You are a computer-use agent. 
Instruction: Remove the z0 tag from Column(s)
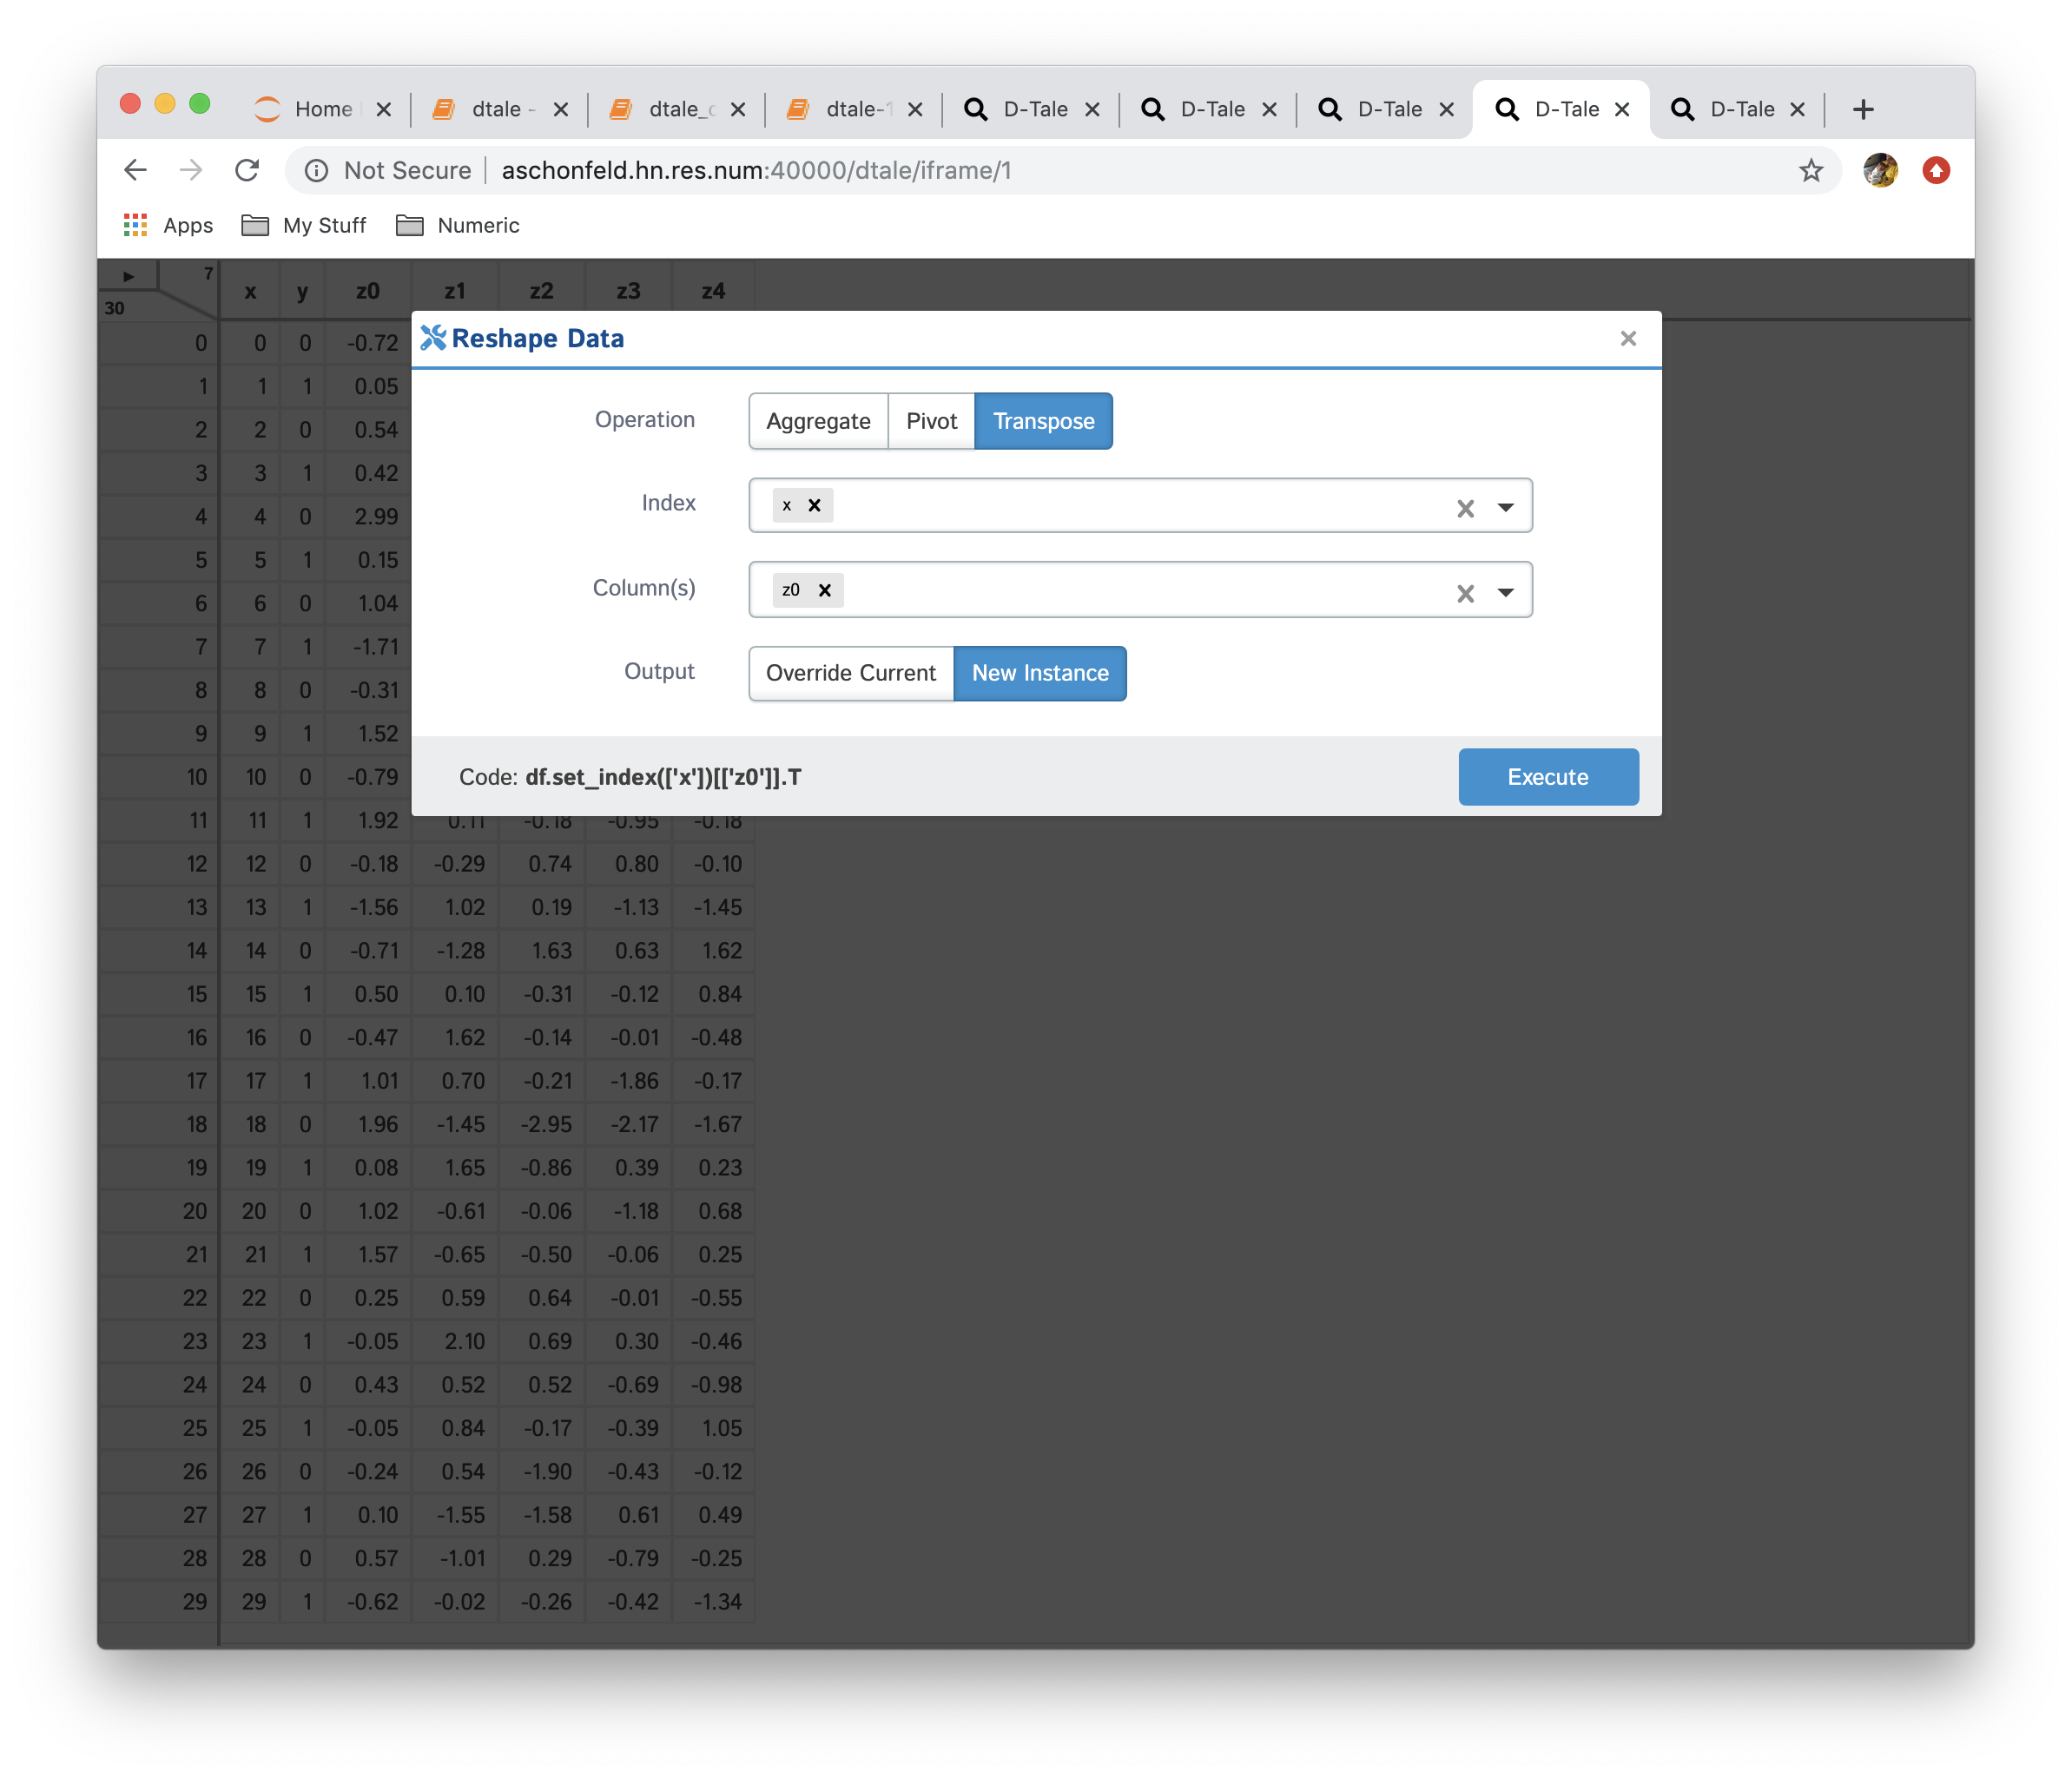tap(825, 590)
